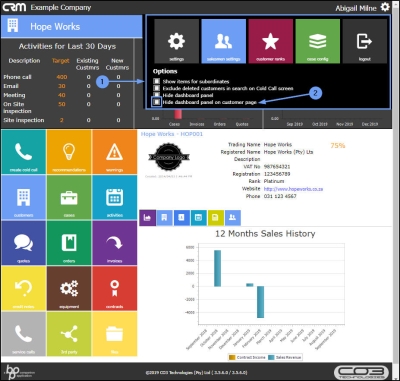Viewport: 400px width, 381px height.
Task: Click the vertical scrollbar on right edge
Action: tap(396, 190)
